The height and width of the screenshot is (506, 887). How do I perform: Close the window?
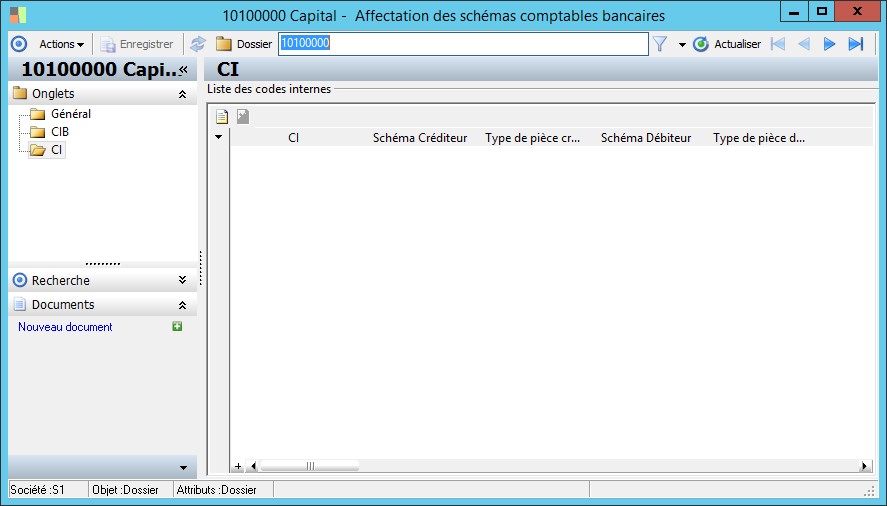(857, 12)
